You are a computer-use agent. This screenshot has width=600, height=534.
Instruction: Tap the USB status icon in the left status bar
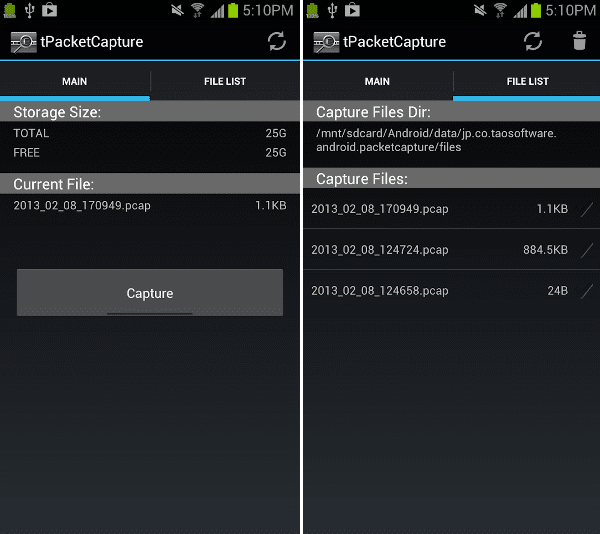tap(29, 10)
